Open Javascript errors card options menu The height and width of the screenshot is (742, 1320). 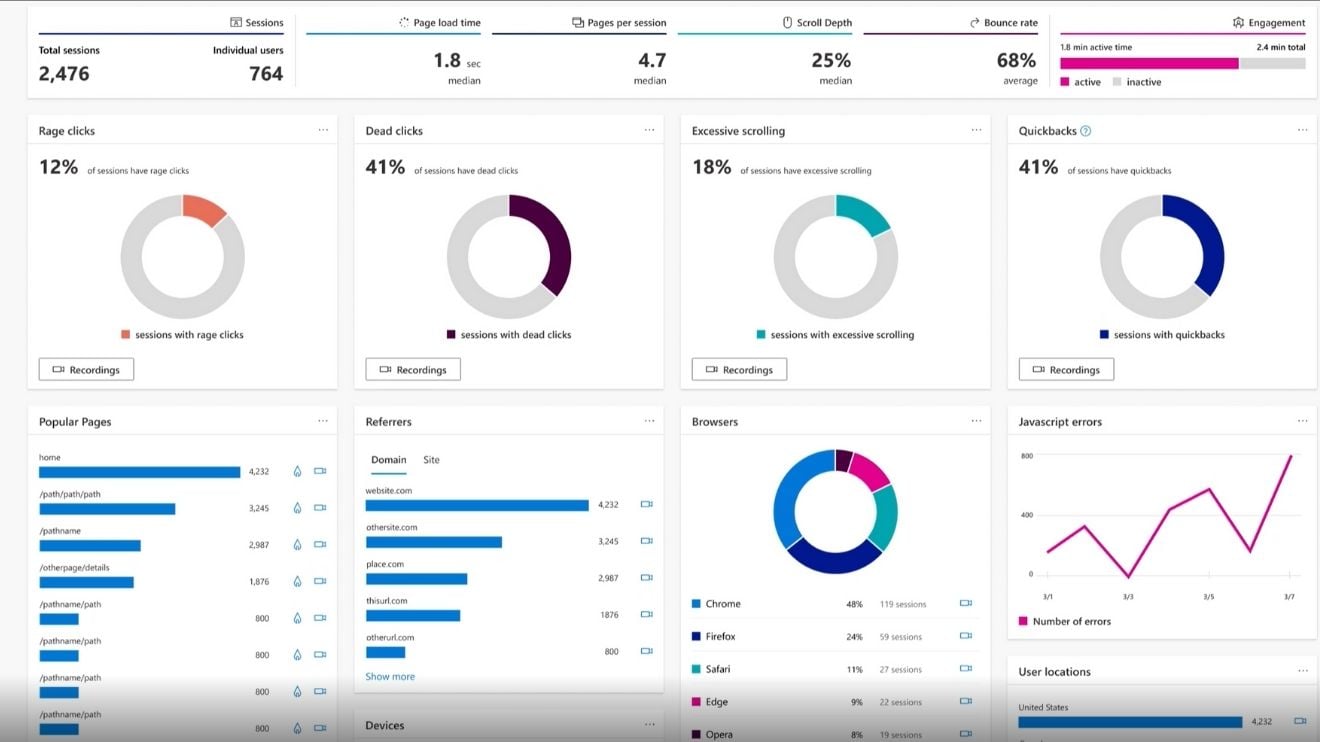point(1303,421)
